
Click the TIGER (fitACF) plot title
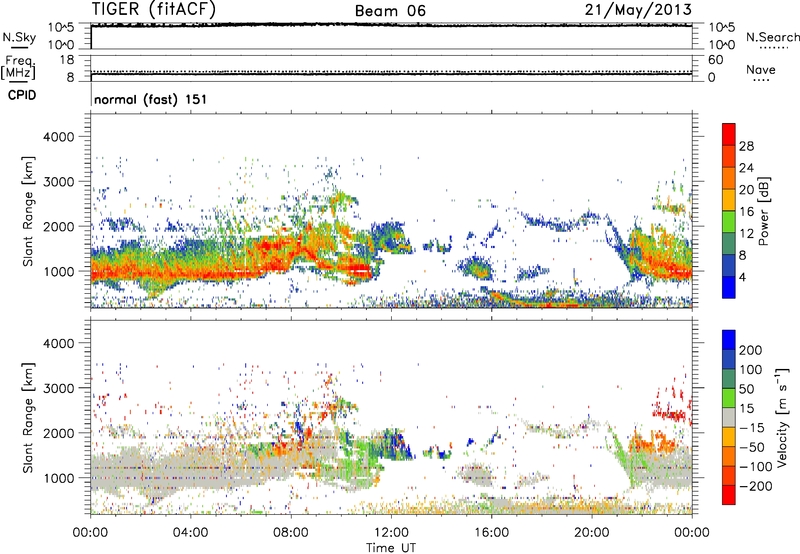click(x=154, y=10)
